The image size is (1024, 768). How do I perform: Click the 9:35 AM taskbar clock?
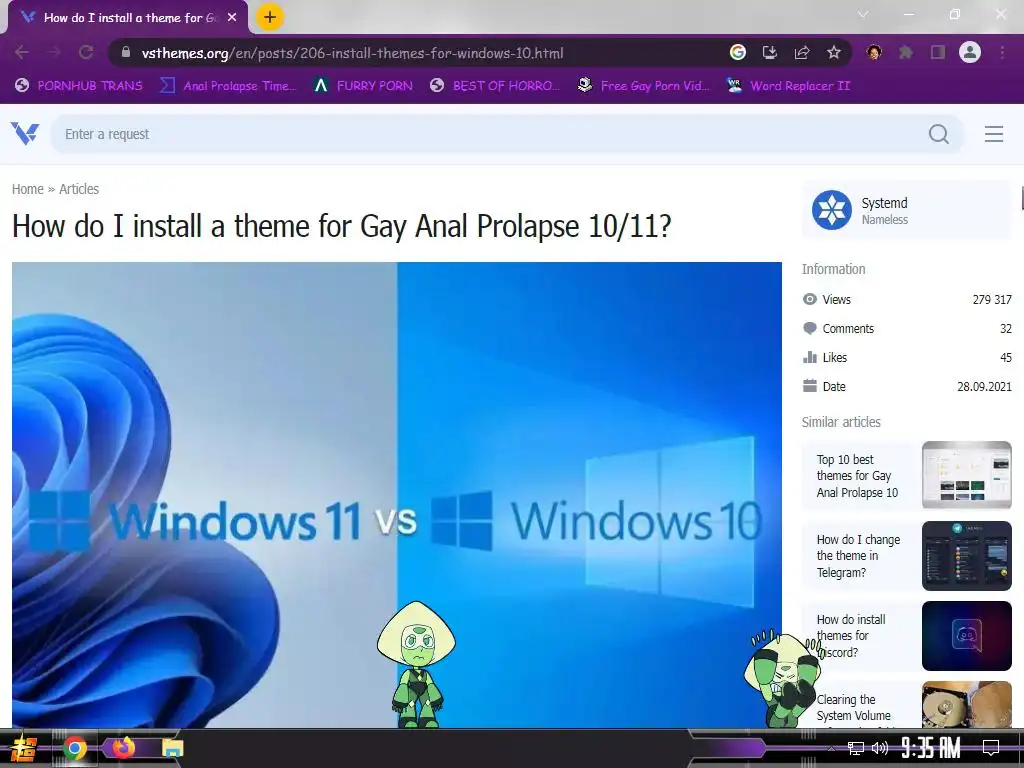click(931, 748)
